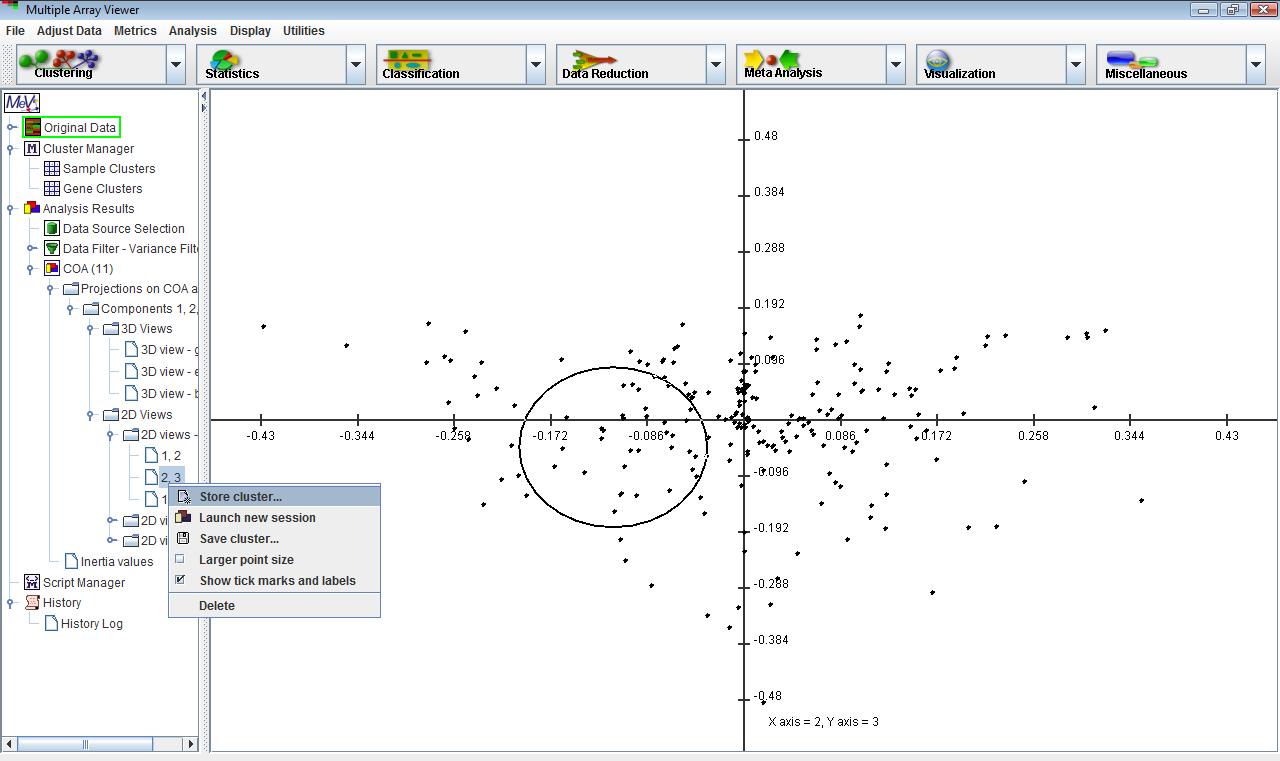1280x761 pixels.
Task: Uncheck Show tick marks and labels
Action: tap(180, 580)
